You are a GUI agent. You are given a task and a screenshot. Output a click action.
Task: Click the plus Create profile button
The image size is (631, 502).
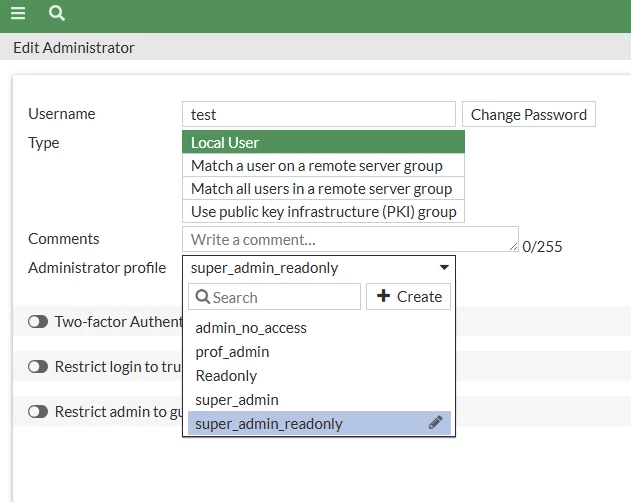pos(408,297)
